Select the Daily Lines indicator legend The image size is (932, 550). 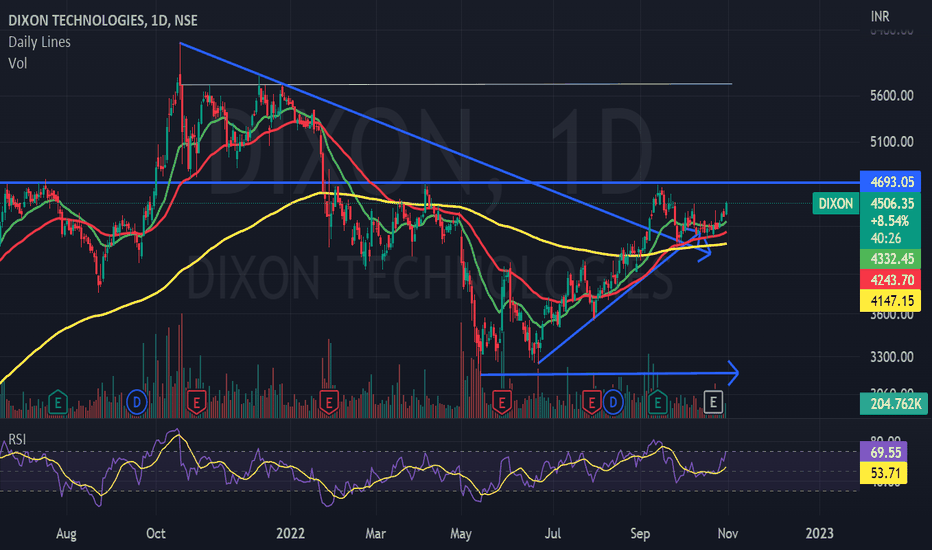pos(39,42)
